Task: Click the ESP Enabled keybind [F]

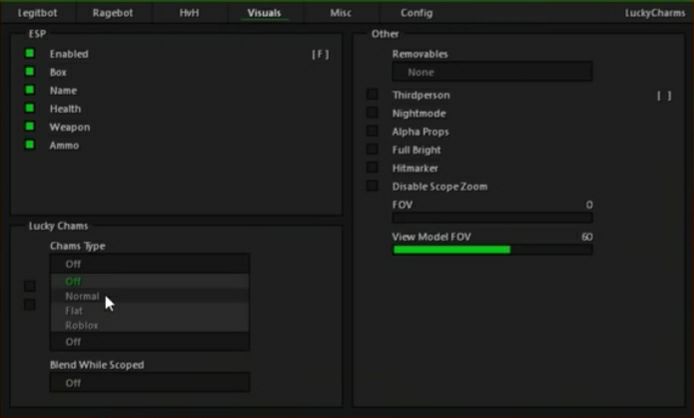Action: tap(320, 54)
